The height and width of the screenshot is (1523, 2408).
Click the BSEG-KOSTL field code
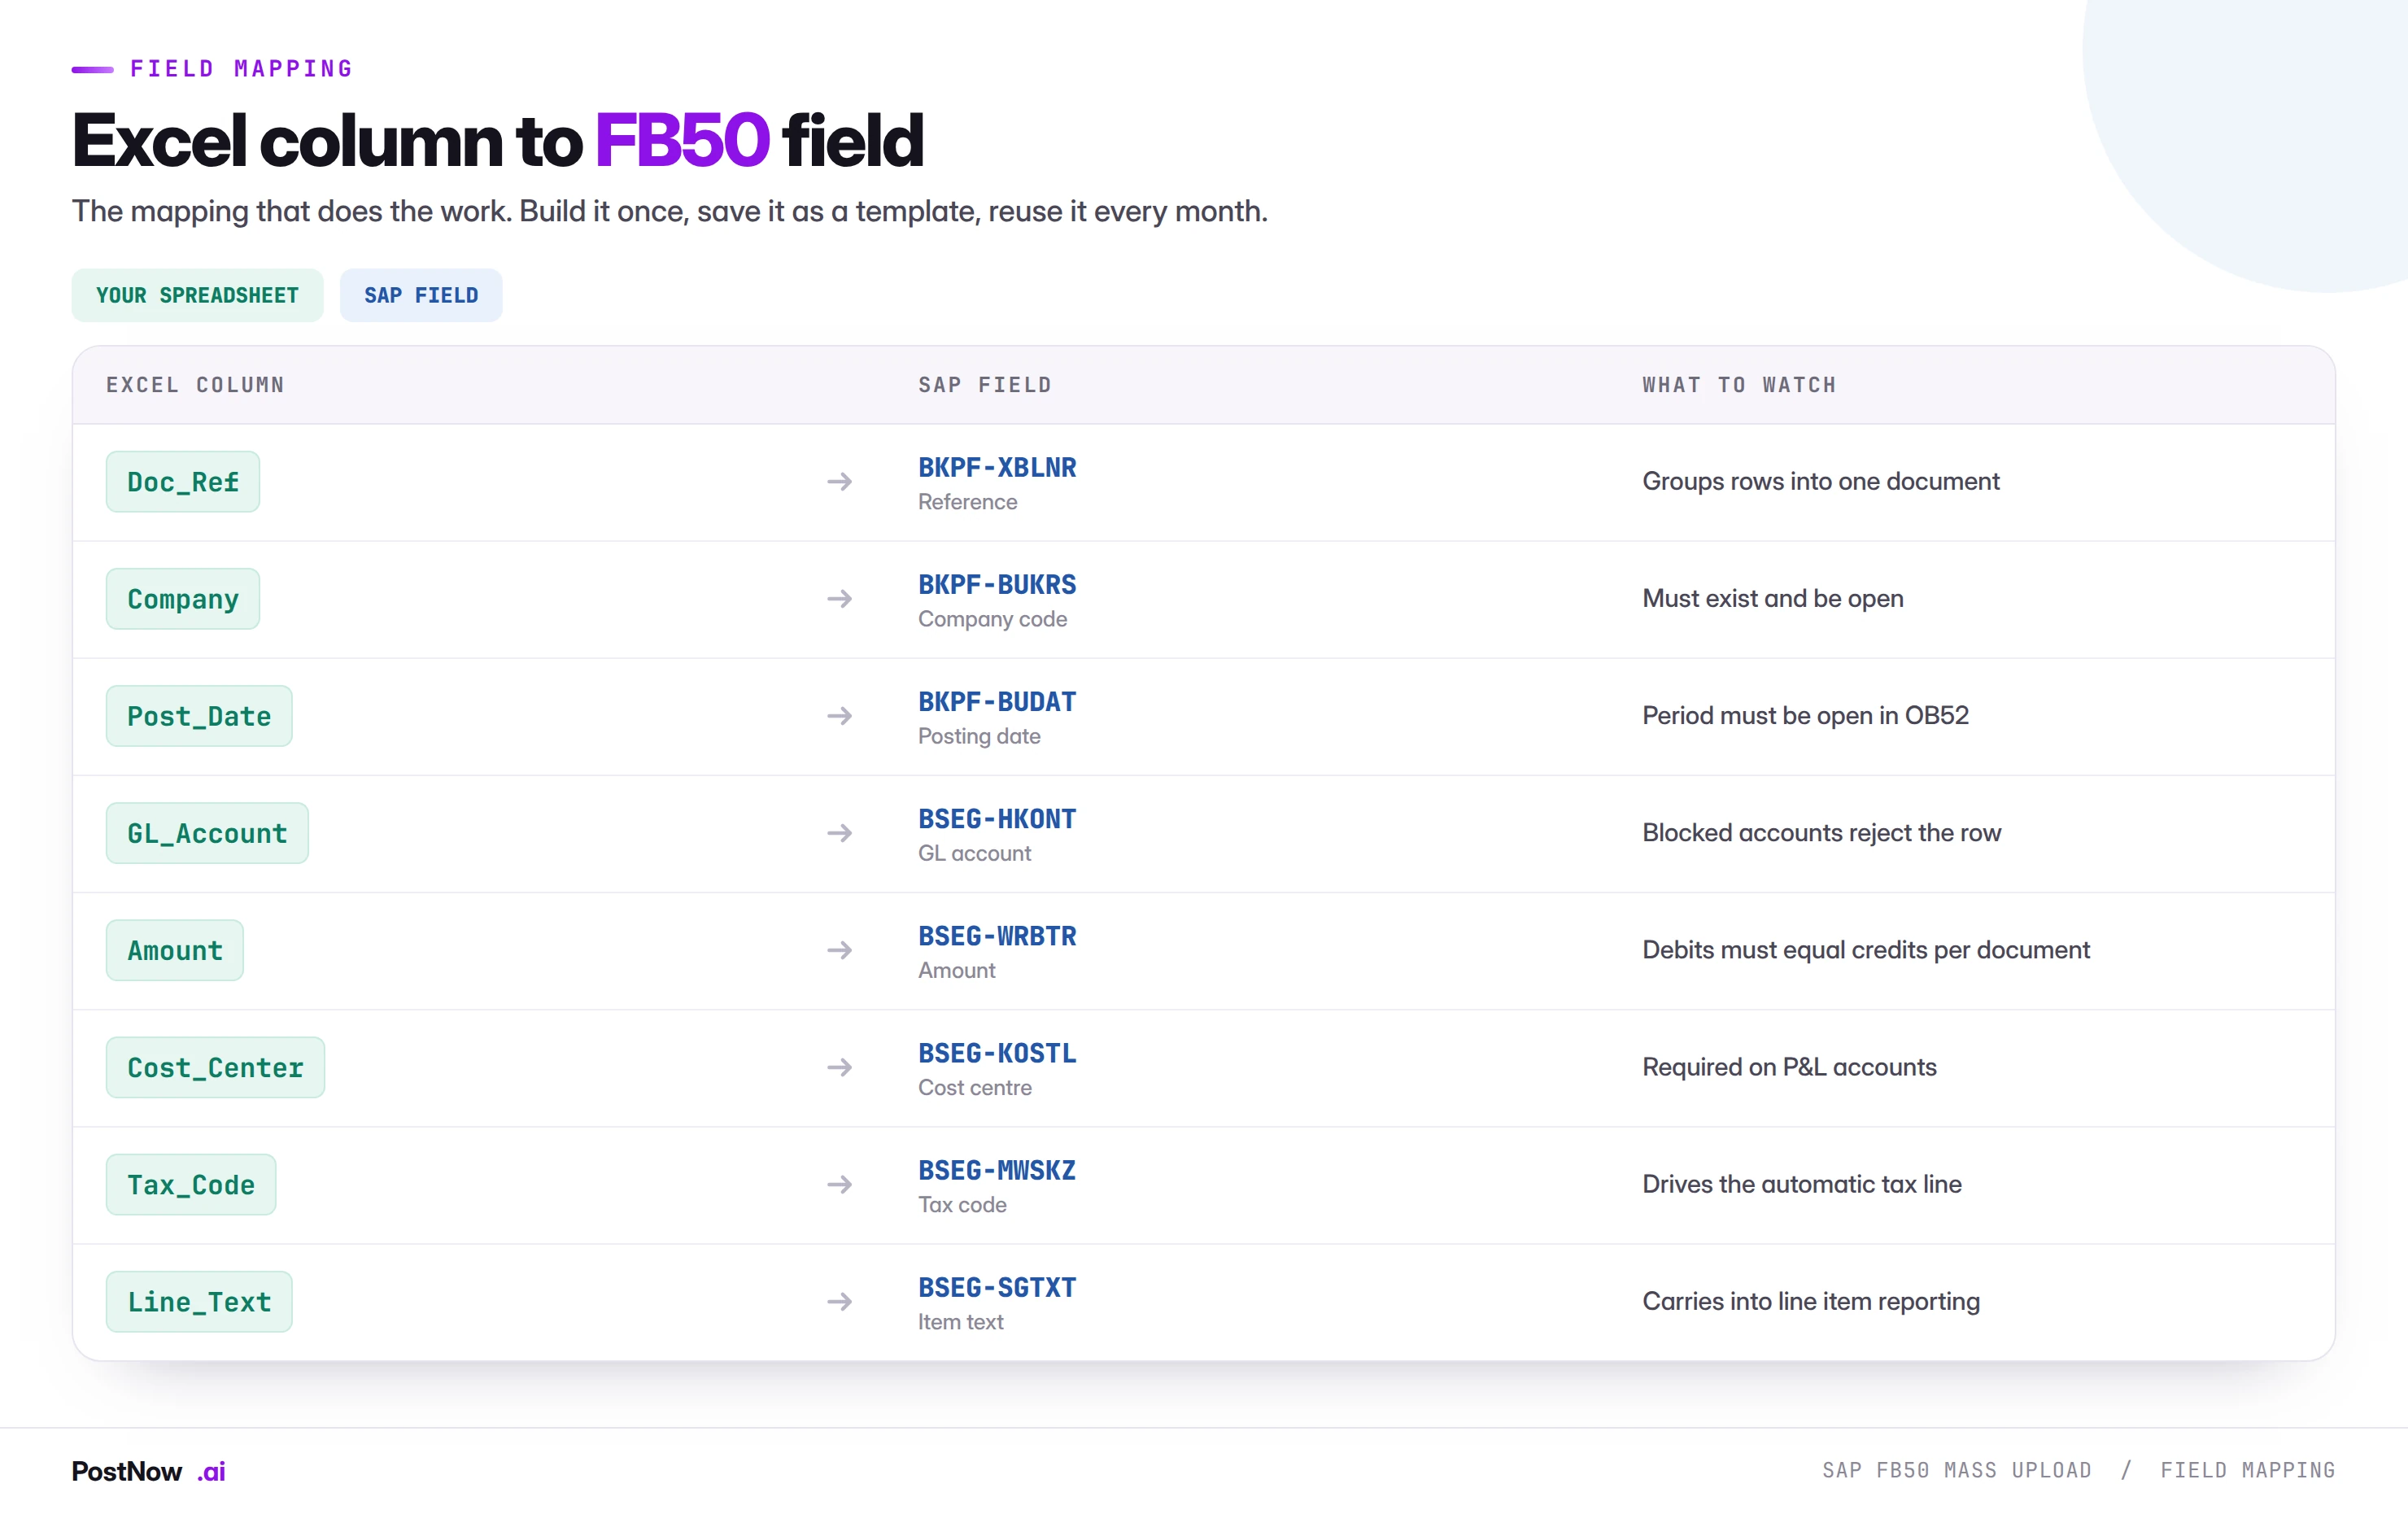pos(997,1052)
